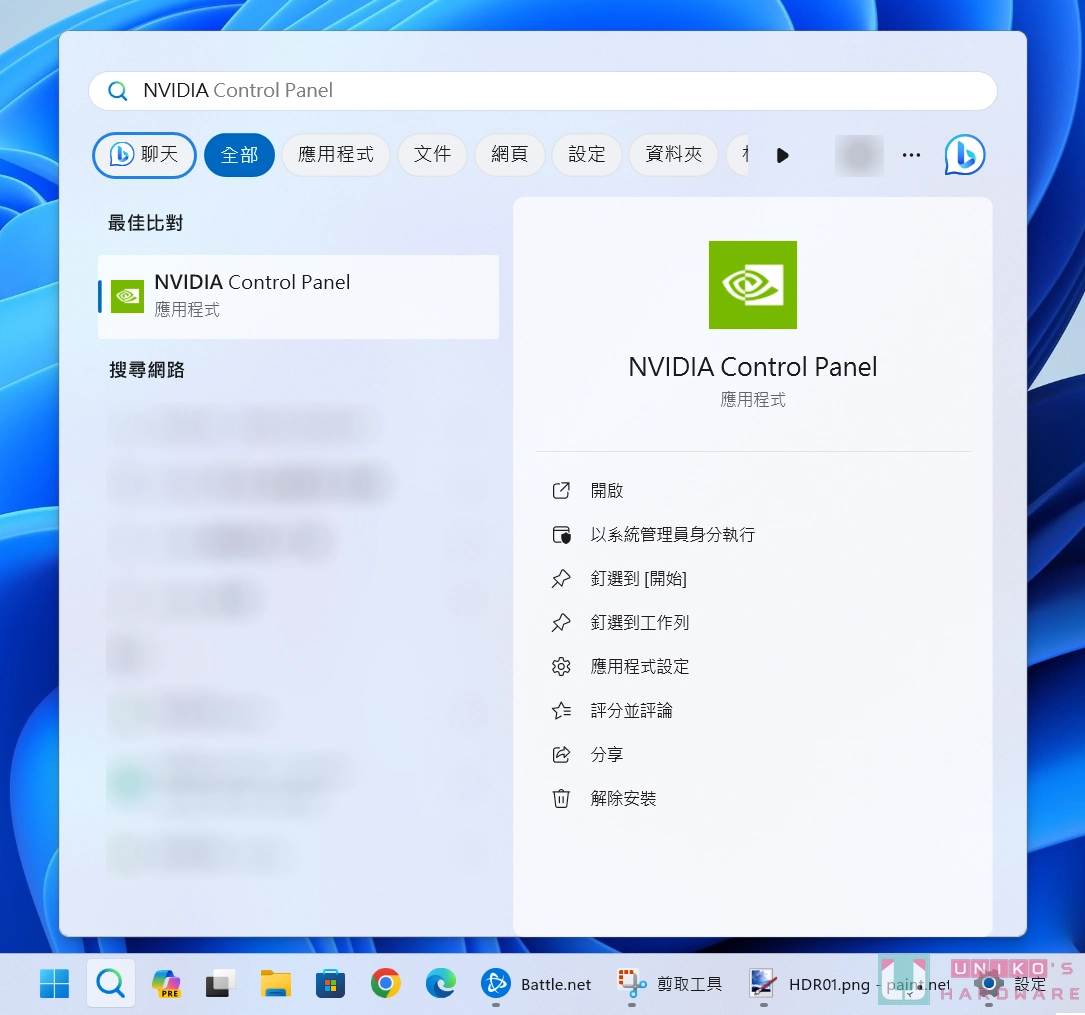Click the NVIDIA Control Panel title in details pane
Image resolution: width=1085 pixels, height=1015 pixels.
pyautogui.click(x=752, y=367)
